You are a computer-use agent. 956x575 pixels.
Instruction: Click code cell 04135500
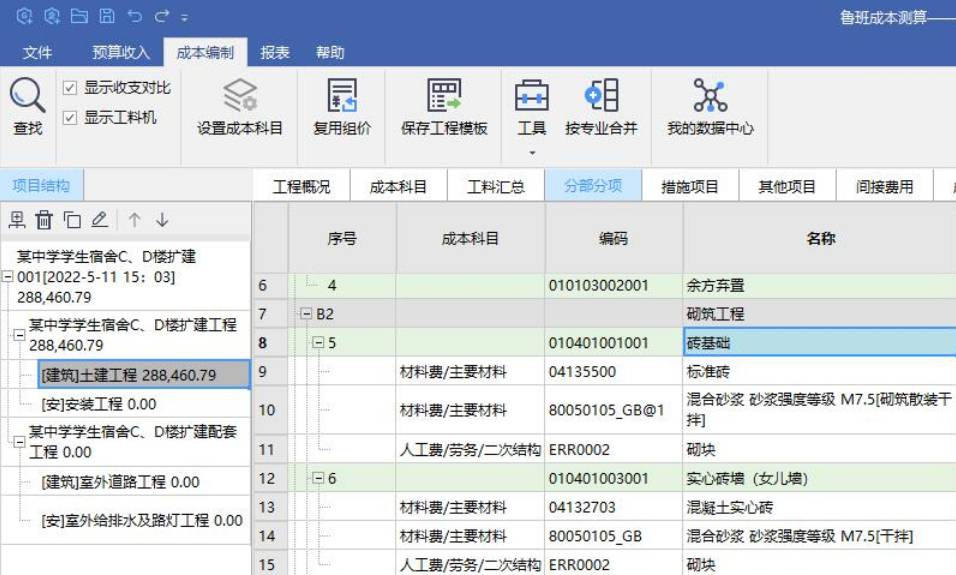pos(613,371)
